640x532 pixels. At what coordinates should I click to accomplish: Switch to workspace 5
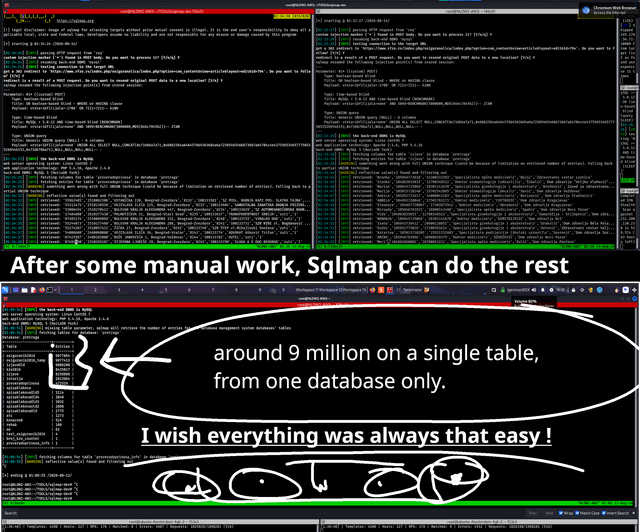click(x=166, y=290)
